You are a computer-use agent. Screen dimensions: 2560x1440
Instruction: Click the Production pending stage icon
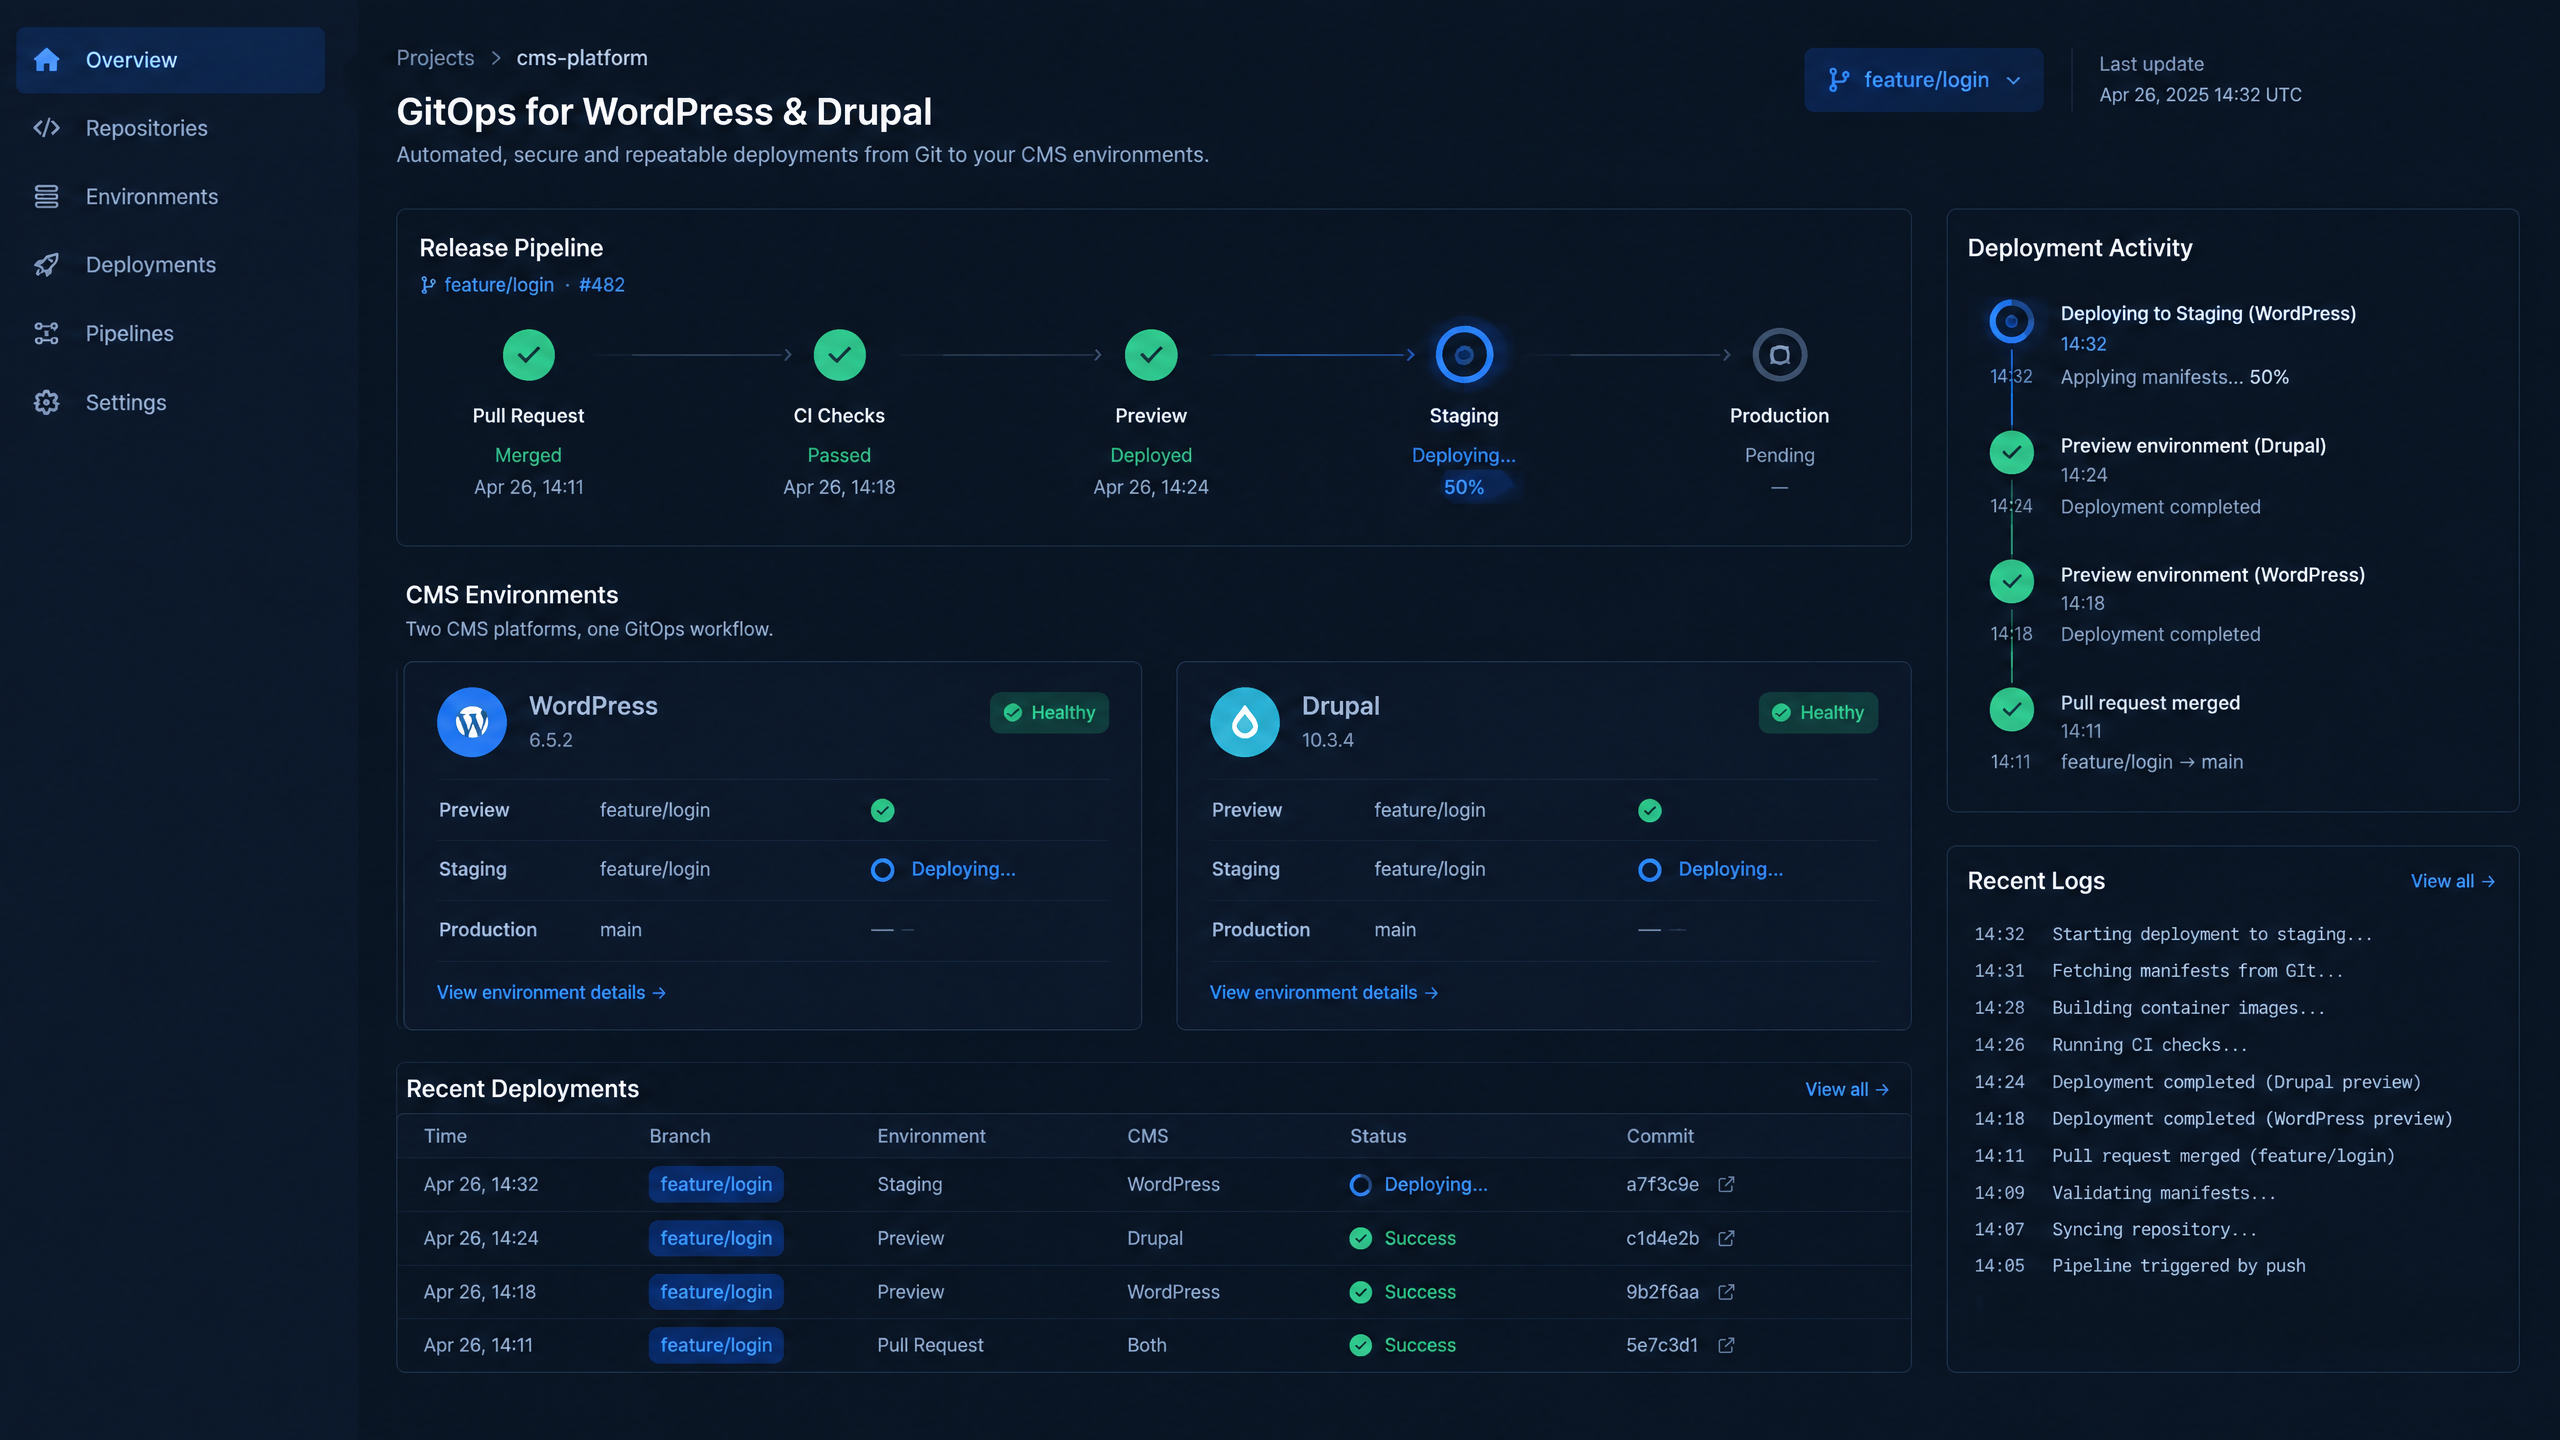click(1779, 355)
